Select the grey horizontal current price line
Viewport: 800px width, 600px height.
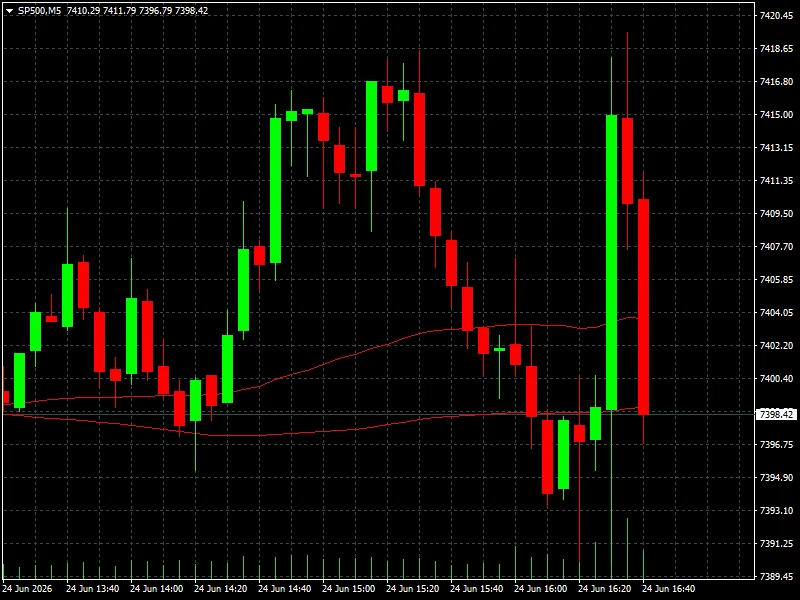(379, 414)
